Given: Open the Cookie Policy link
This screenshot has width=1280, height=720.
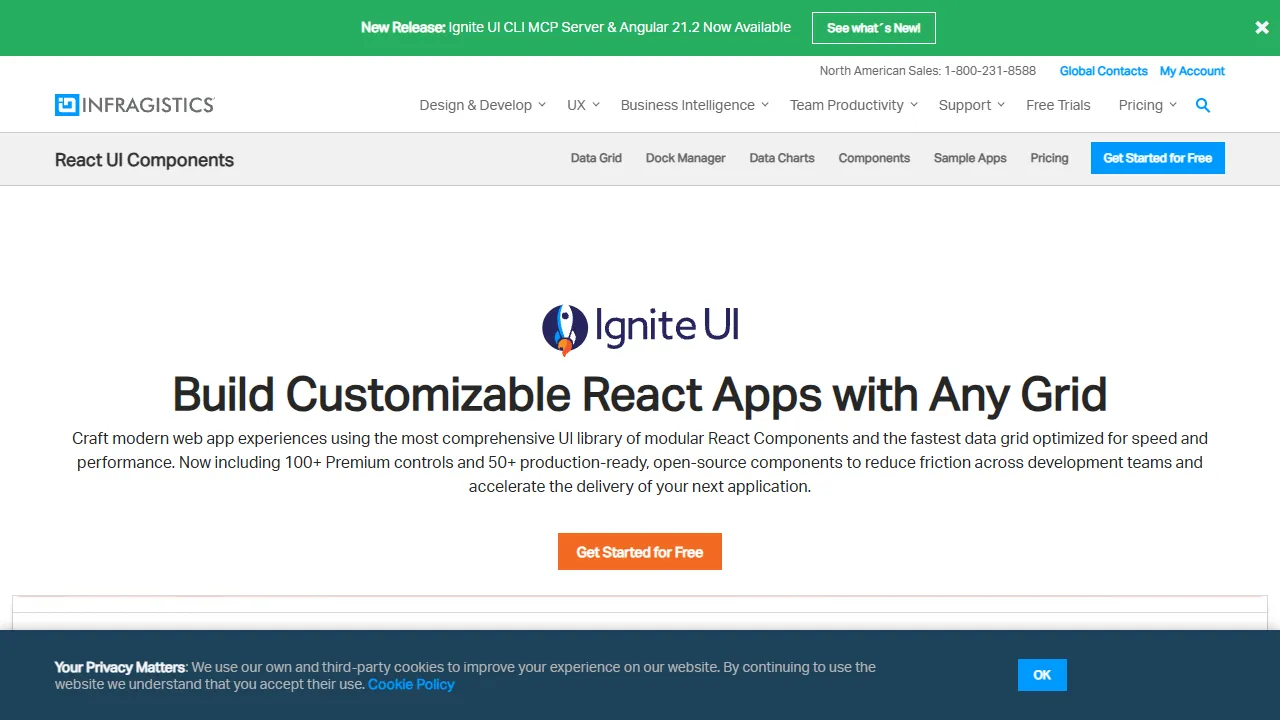Looking at the screenshot, I should point(411,684).
